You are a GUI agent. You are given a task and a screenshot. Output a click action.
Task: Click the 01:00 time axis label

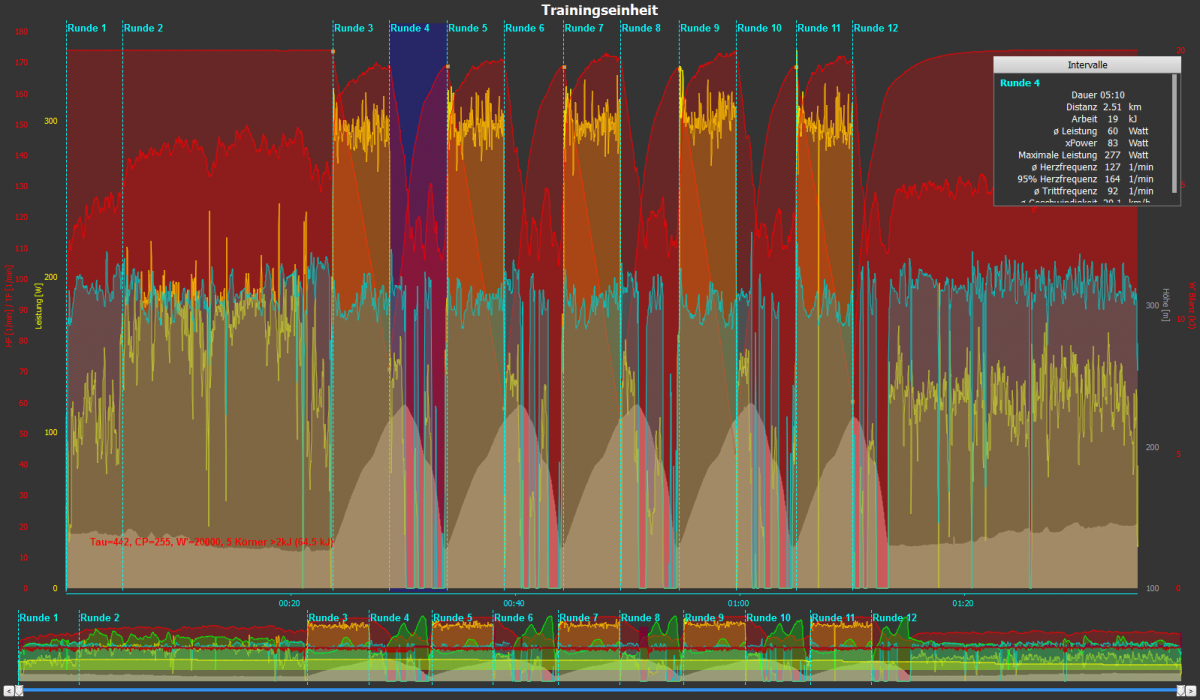(738, 603)
